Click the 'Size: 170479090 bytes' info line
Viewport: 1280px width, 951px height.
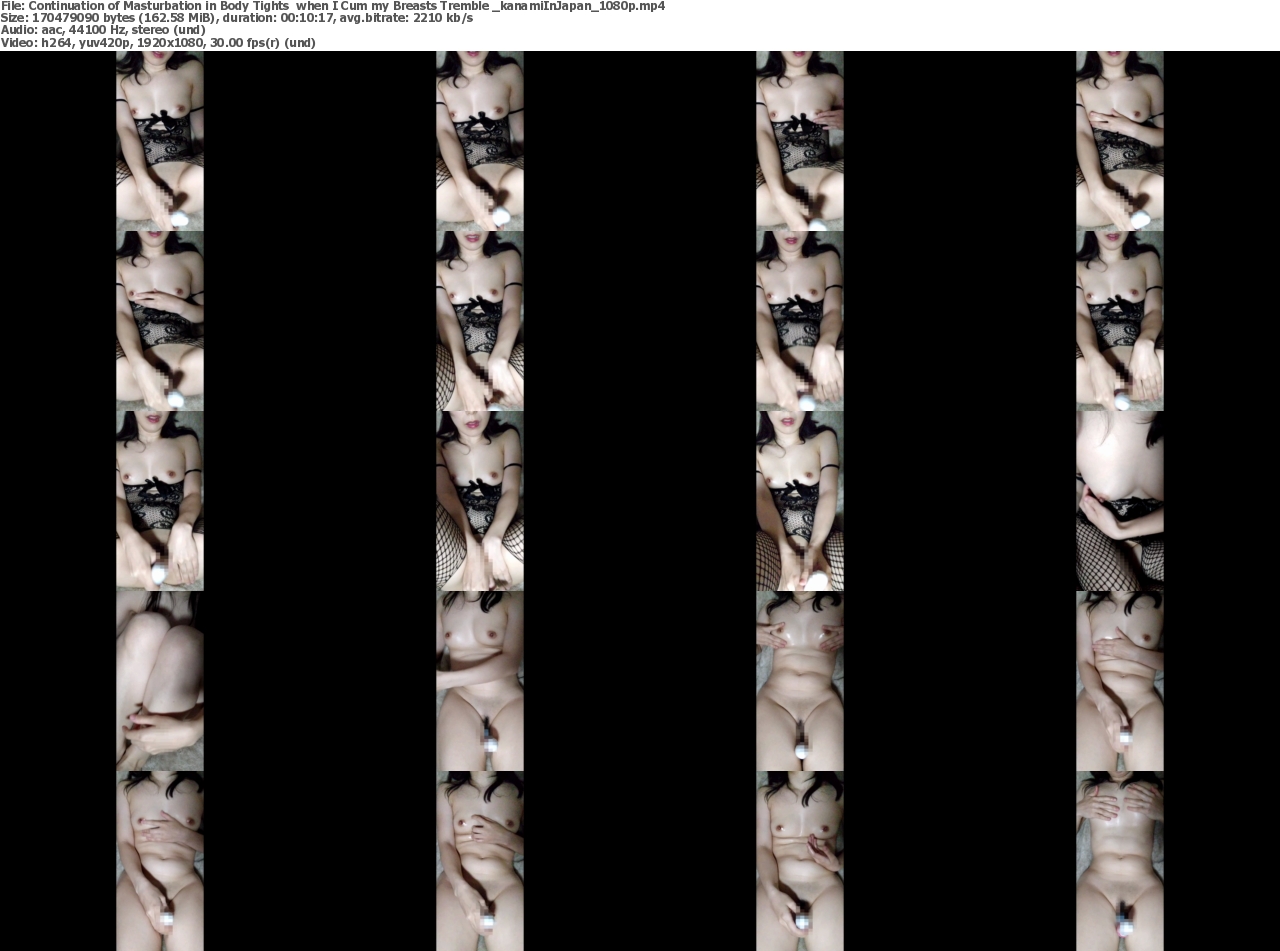(x=237, y=18)
